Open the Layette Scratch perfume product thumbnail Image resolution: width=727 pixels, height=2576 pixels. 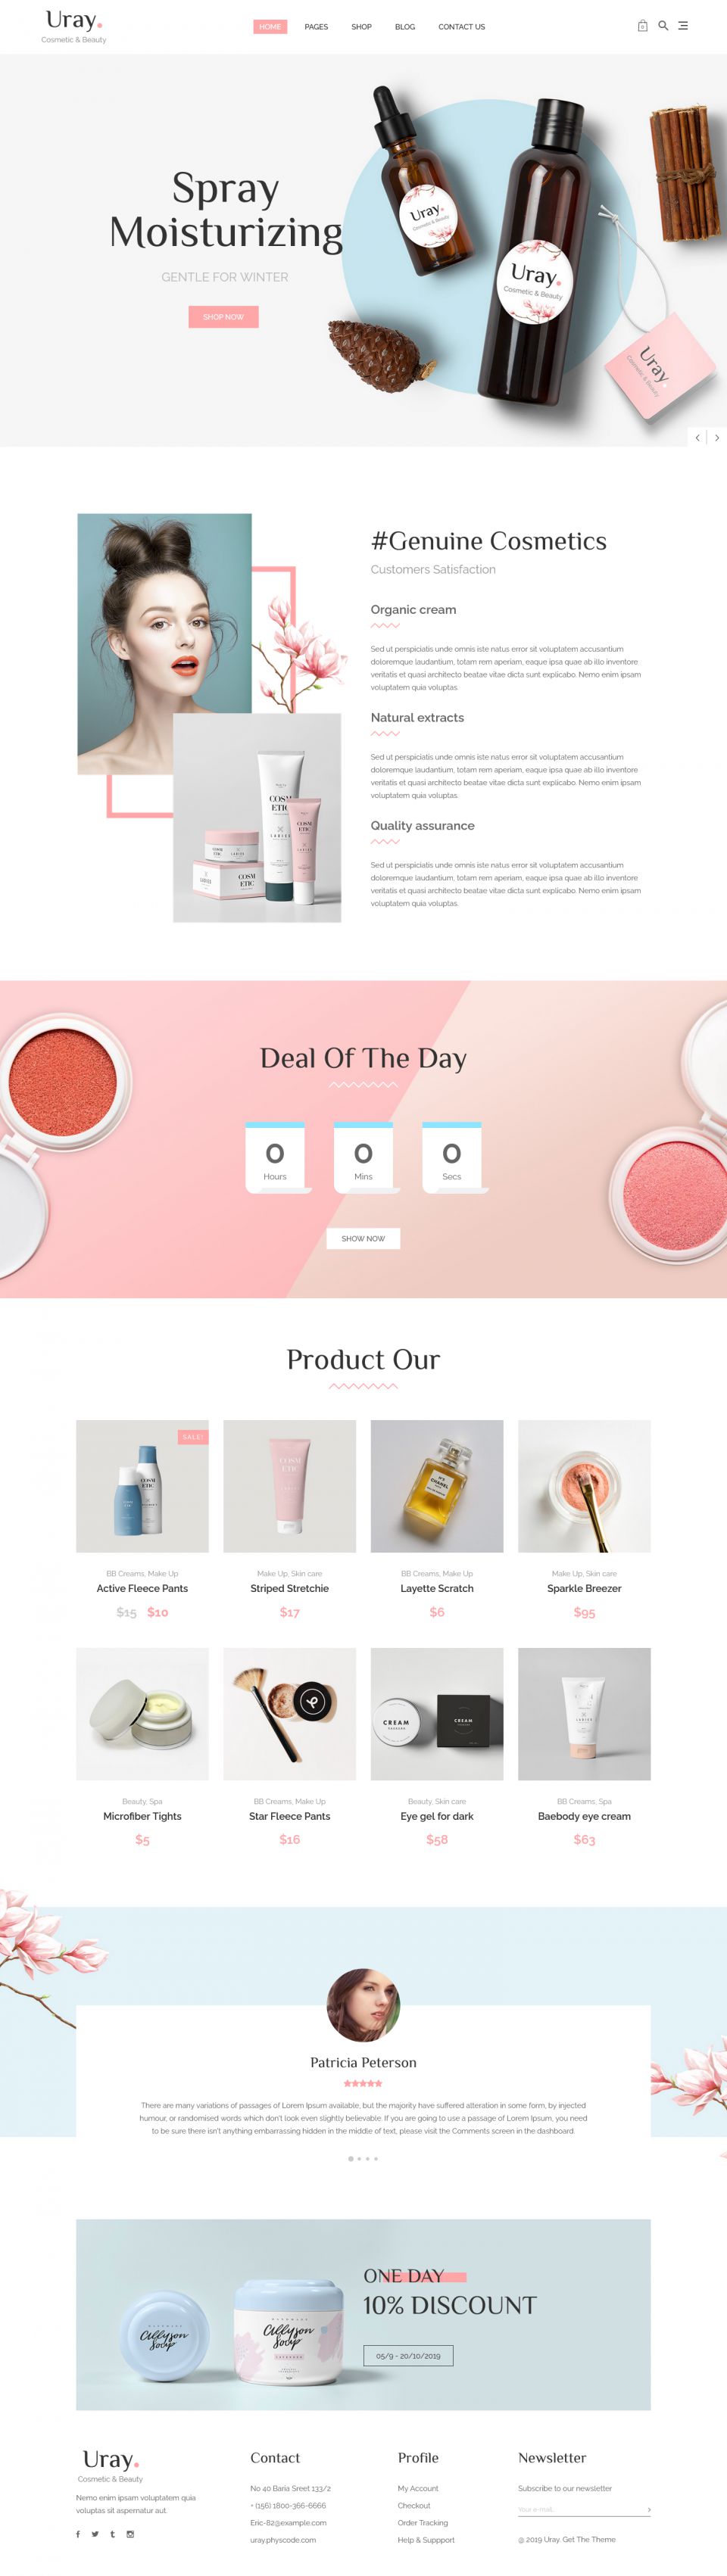437,1486
